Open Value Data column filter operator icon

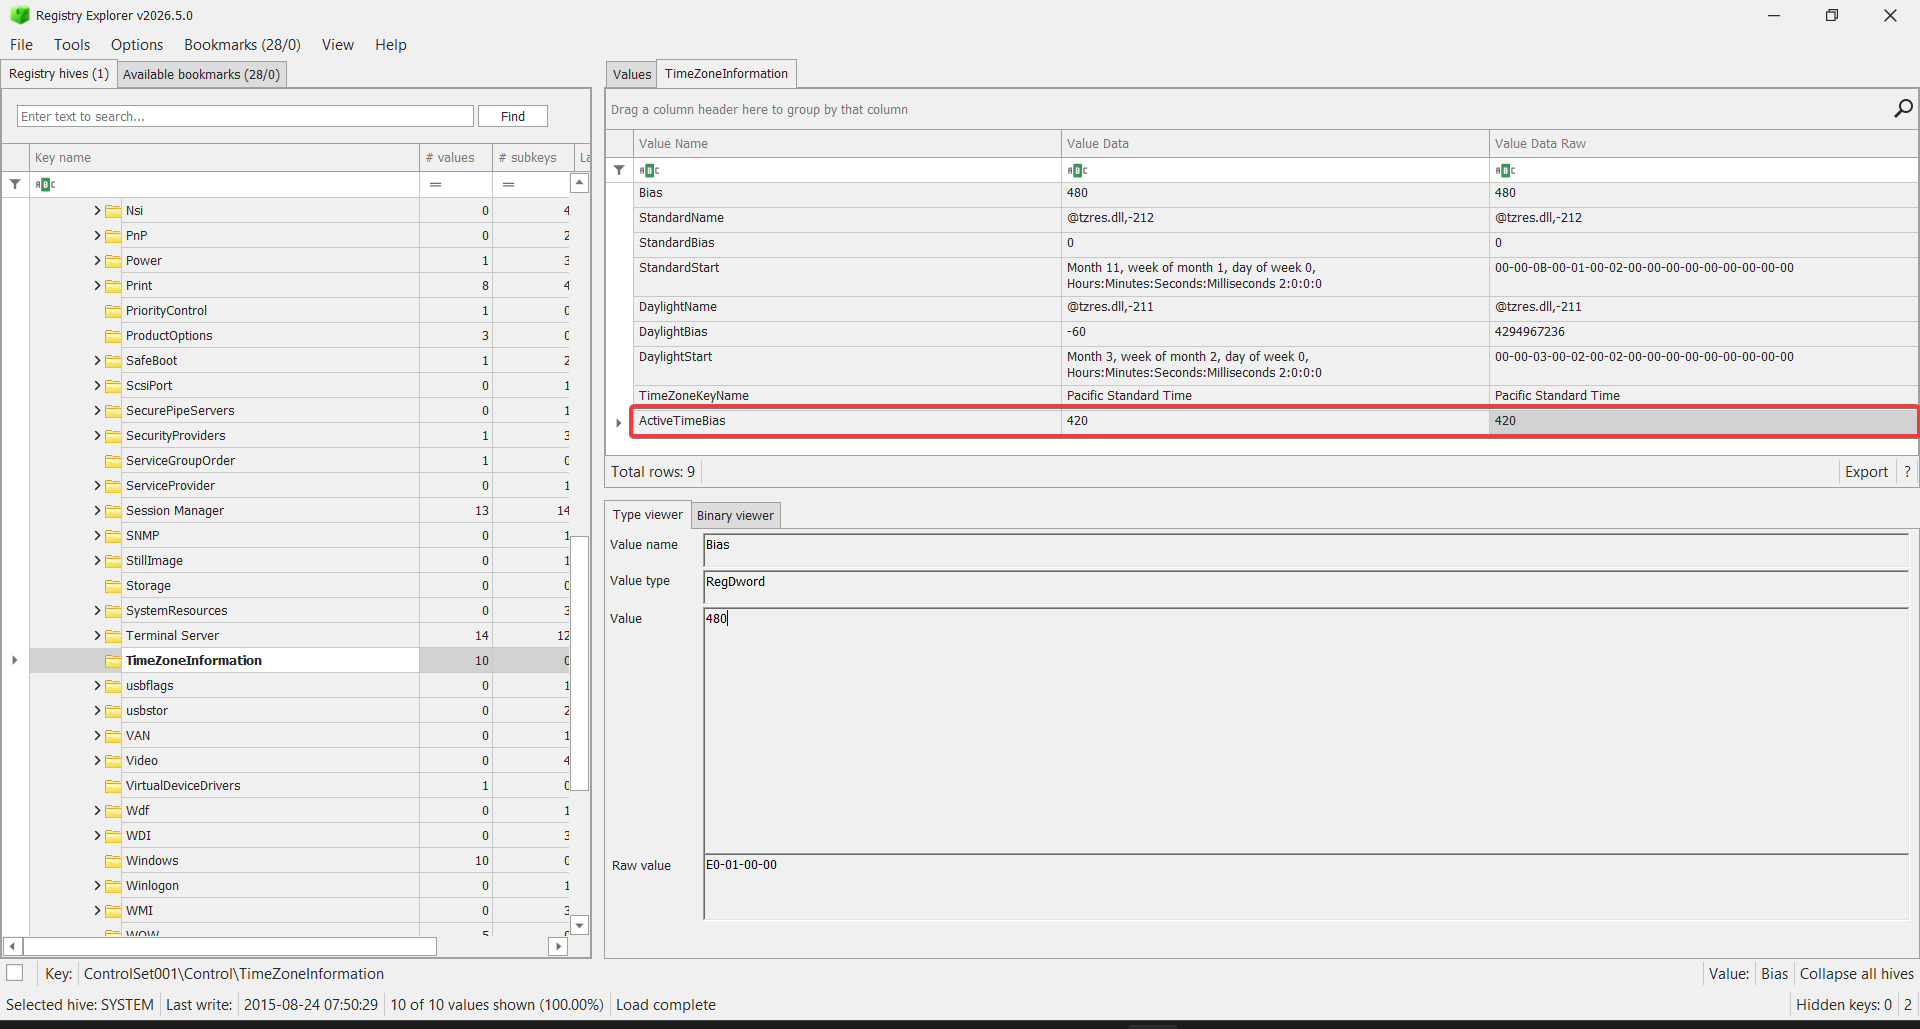[x=1077, y=170]
